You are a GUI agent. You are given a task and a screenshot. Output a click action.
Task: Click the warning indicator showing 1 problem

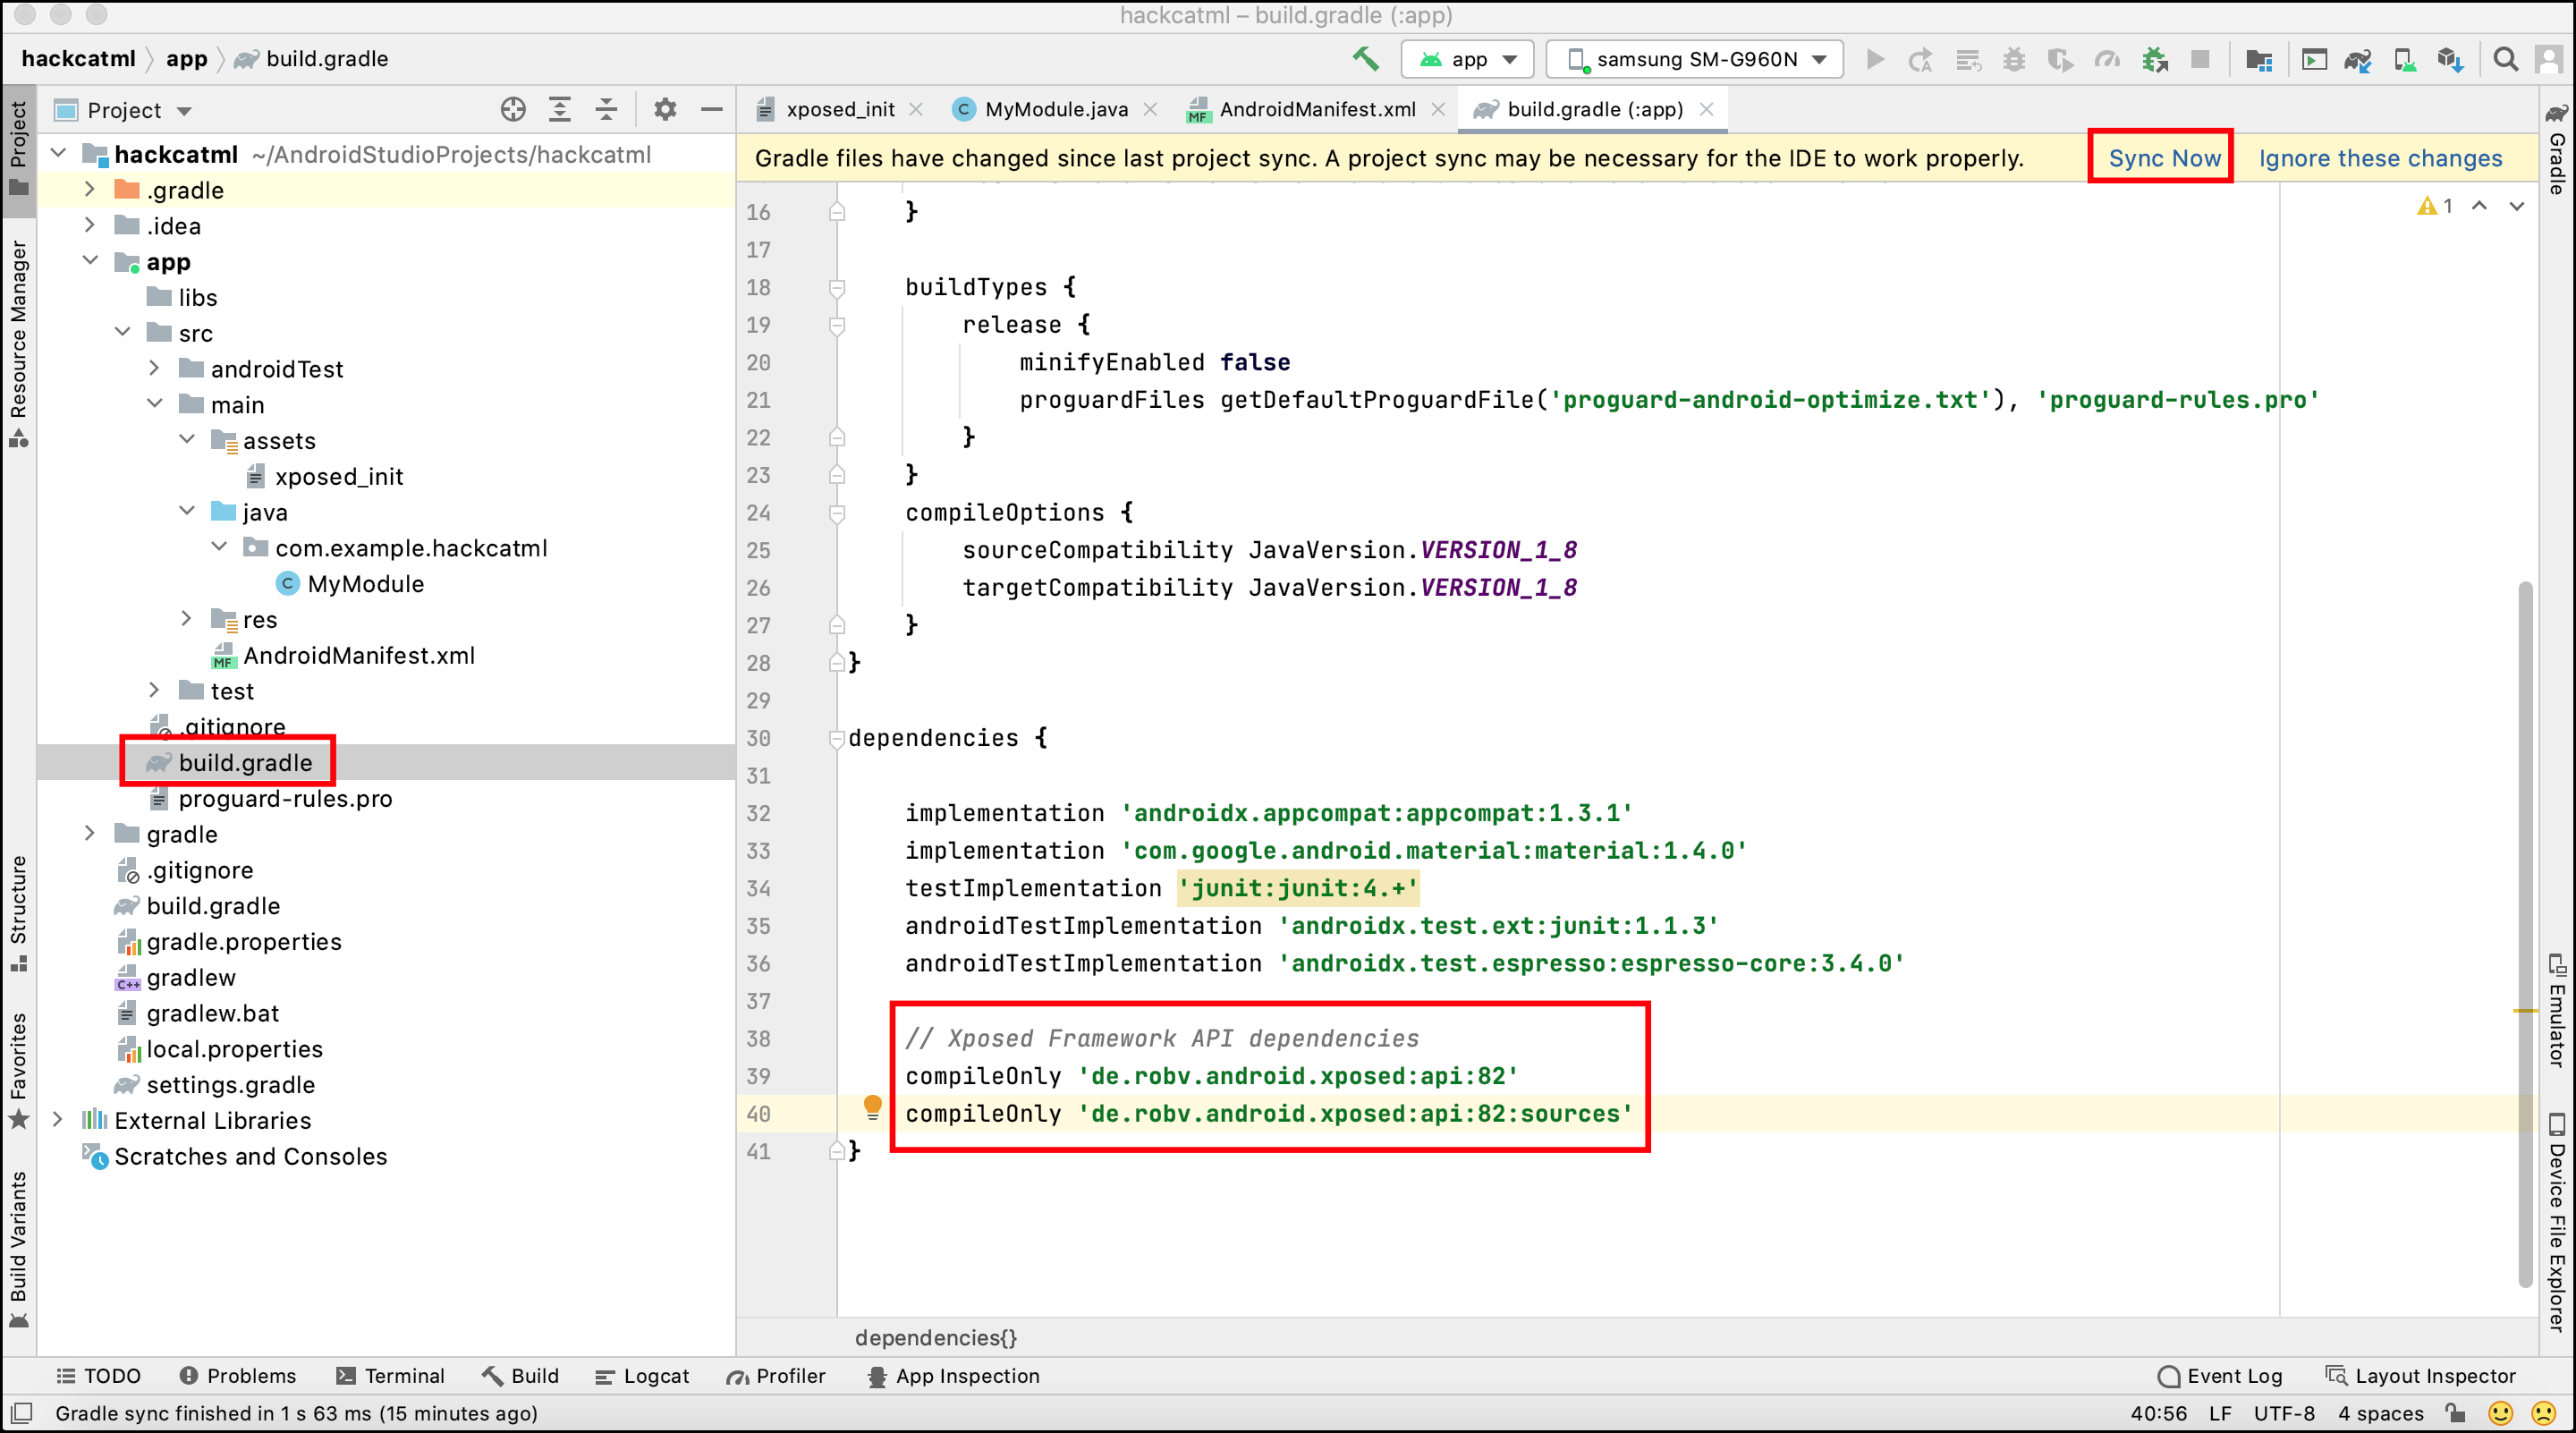click(2435, 206)
